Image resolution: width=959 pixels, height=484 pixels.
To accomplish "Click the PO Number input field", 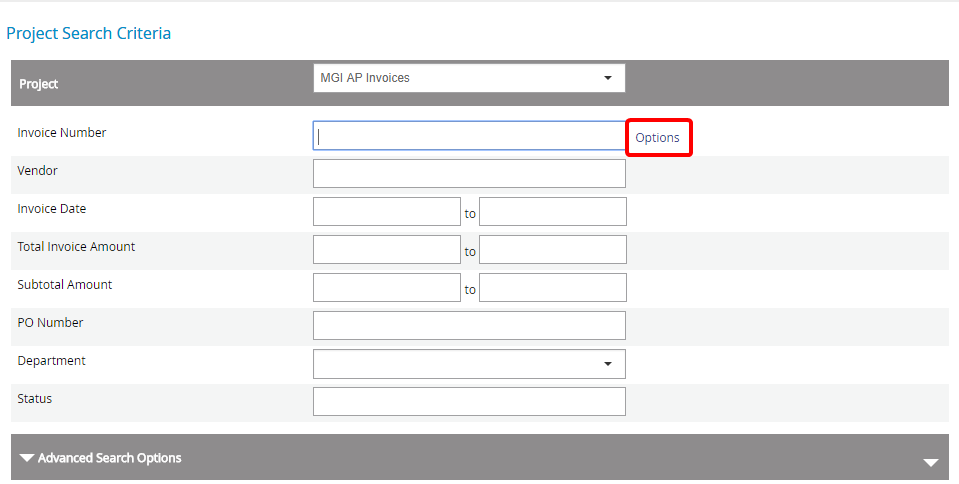I will point(469,326).
